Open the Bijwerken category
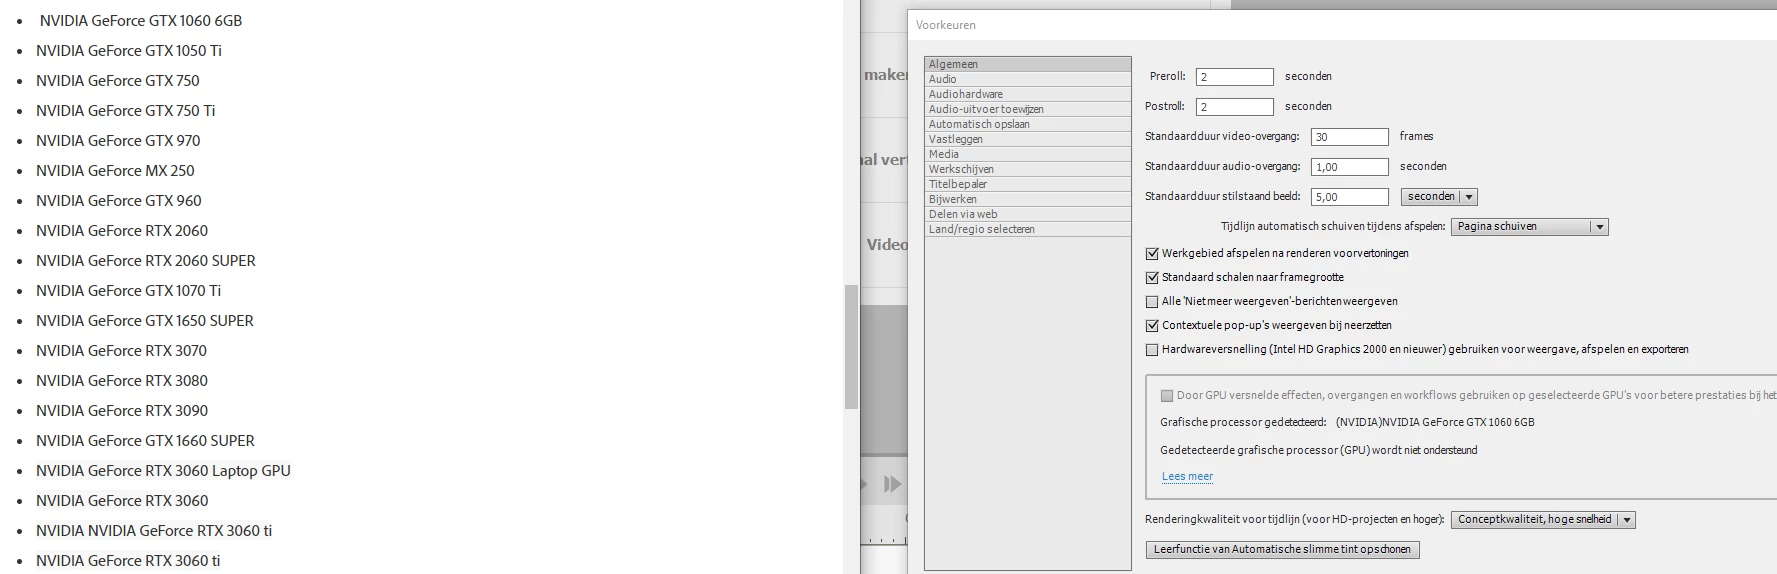 (1027, 199)
